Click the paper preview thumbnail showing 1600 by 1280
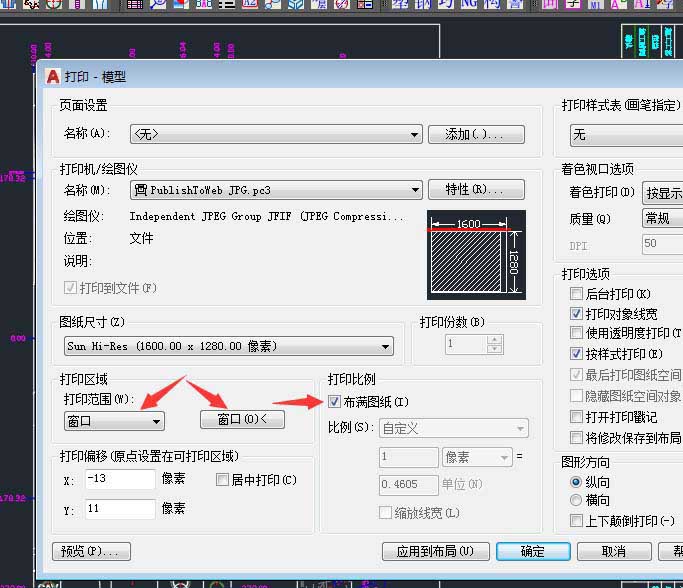 476,255
